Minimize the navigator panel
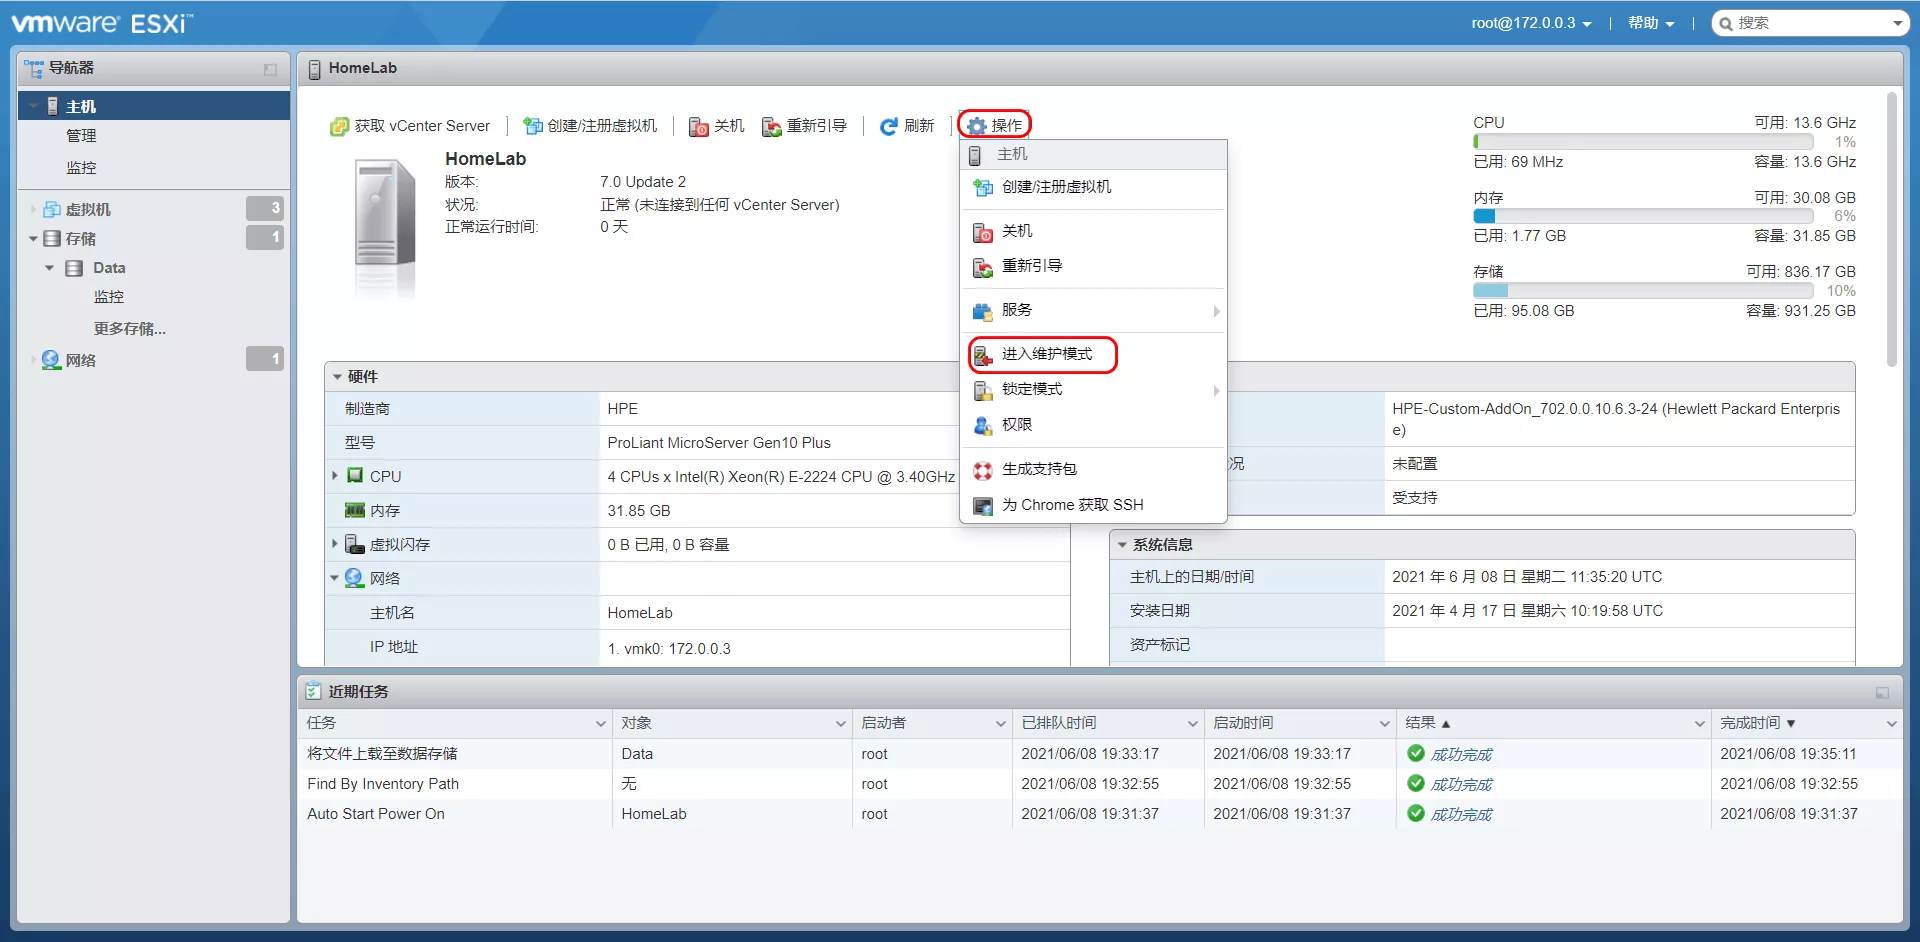The height and width of the screenshot is (942, 1920). coord(270,69)
